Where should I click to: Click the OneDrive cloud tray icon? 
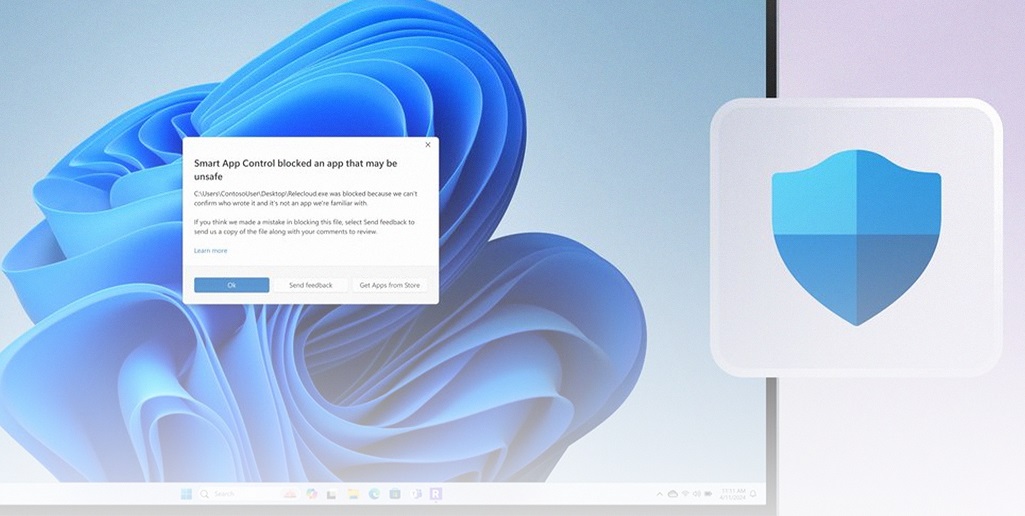673,494
